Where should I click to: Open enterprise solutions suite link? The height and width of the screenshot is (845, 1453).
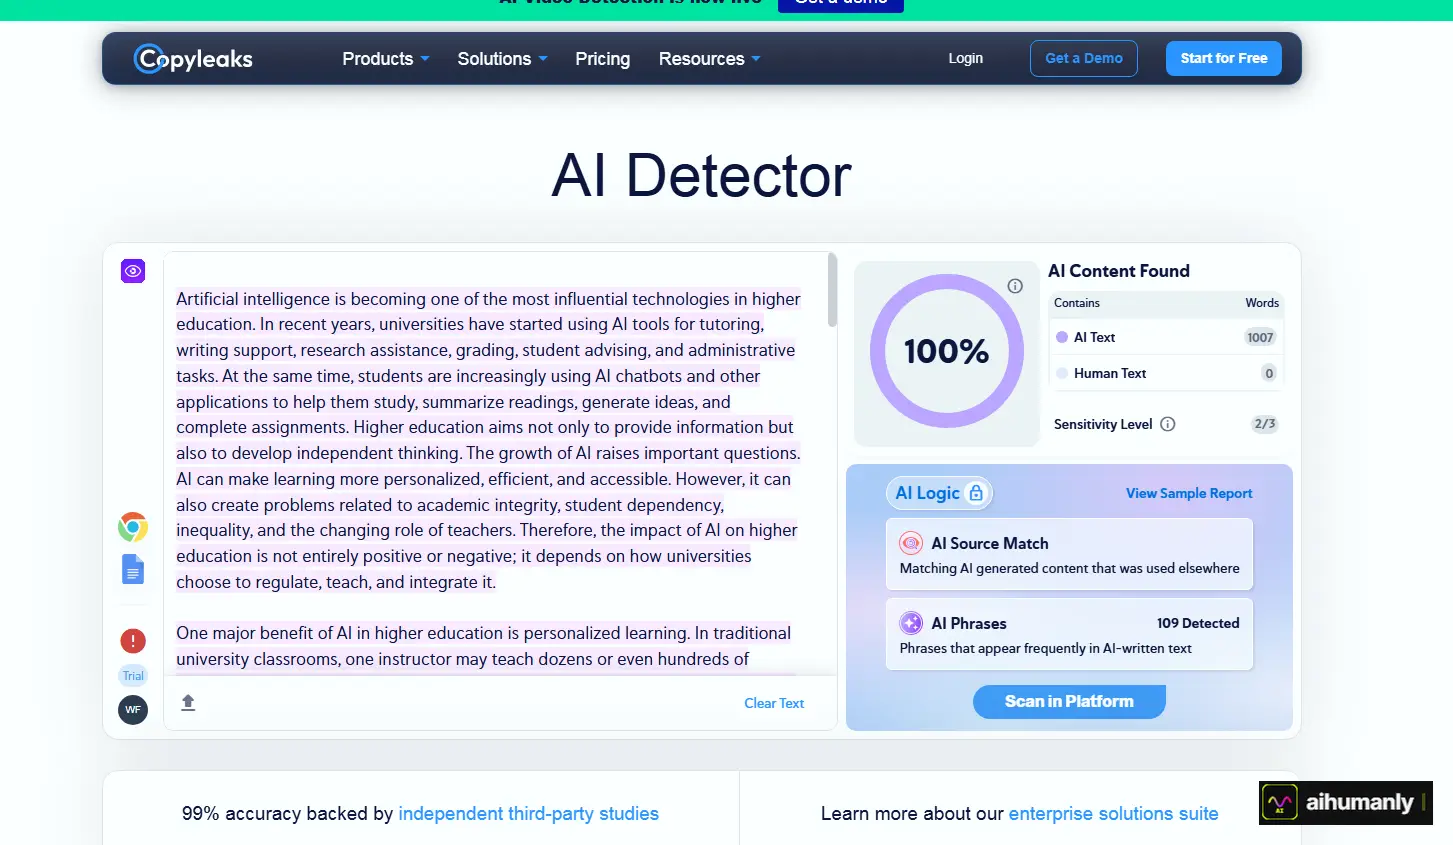(1114, 813)
